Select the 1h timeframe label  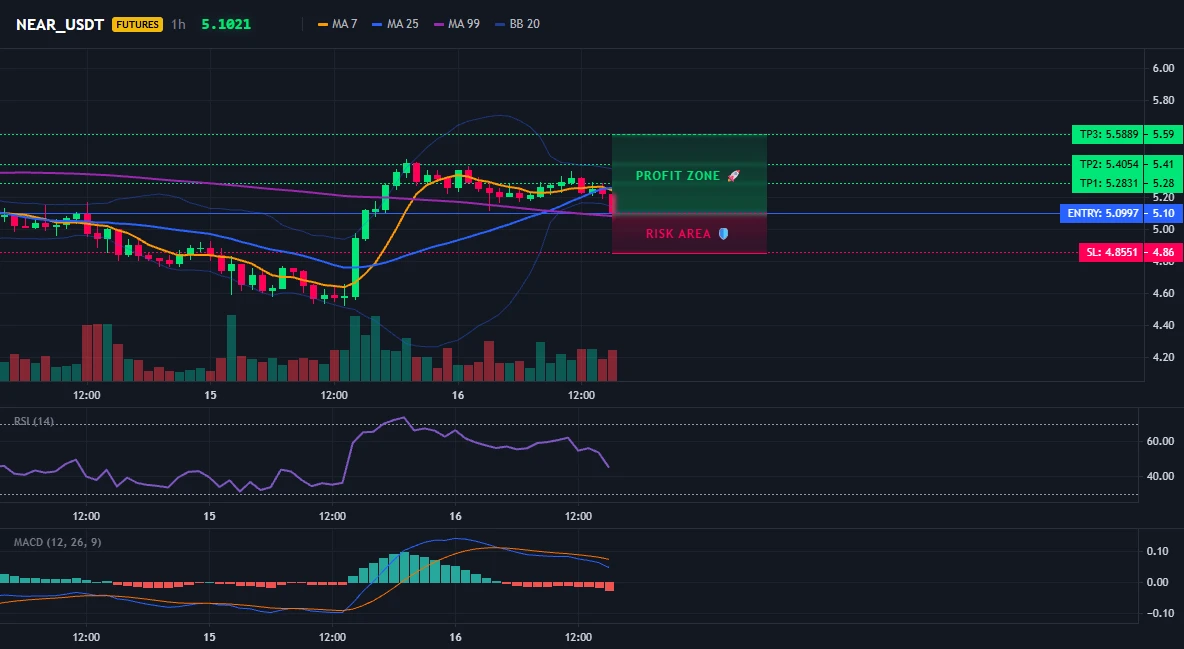click(x=178, y=24)
